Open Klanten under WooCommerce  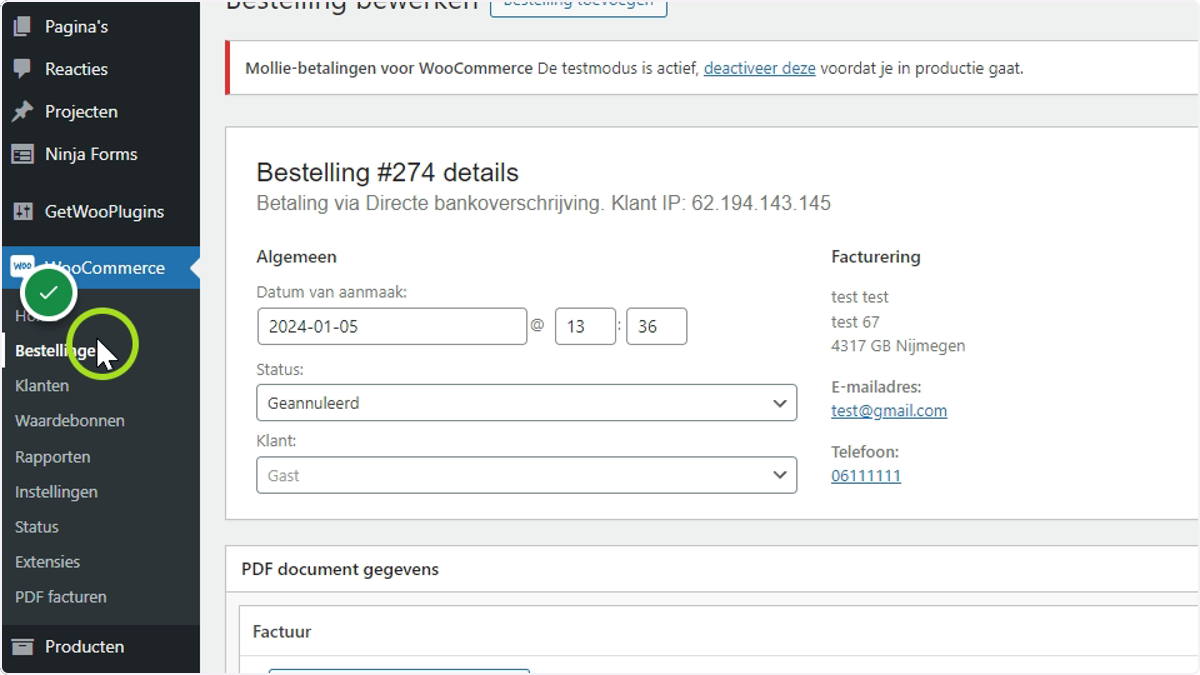pyautogui.click(x=42, y=386)
